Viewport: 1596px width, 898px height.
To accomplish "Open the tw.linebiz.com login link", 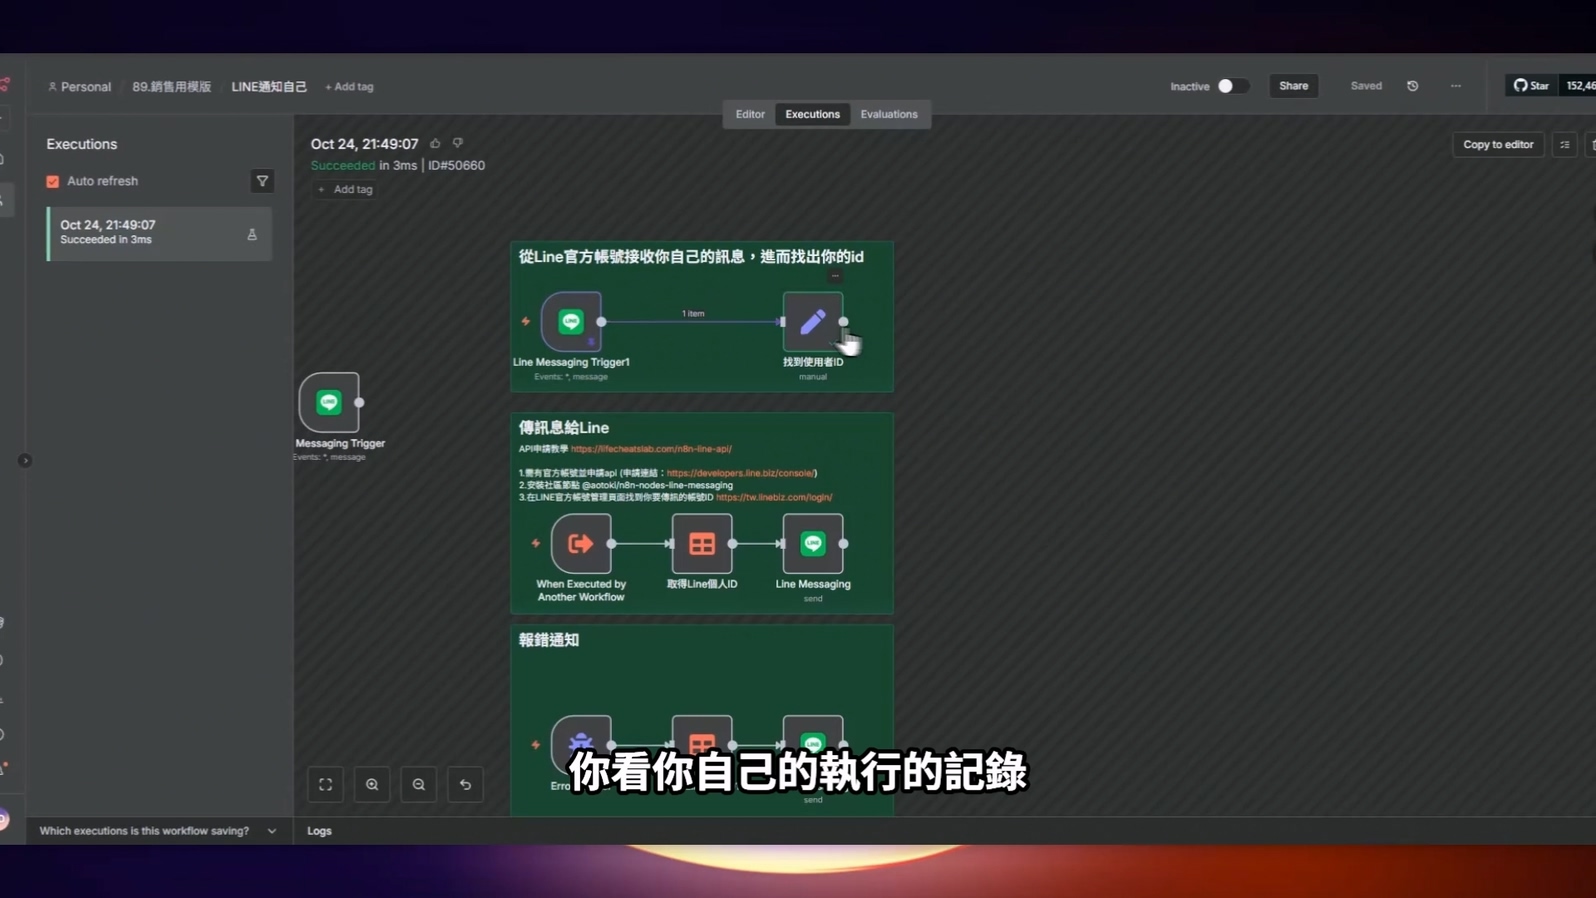I will tap(774, 497).
